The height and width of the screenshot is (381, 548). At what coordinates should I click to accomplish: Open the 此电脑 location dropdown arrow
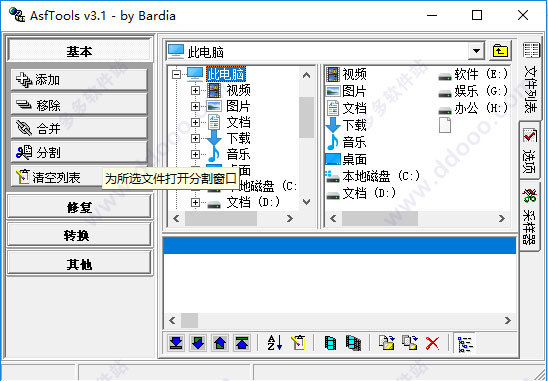(476, 51)
